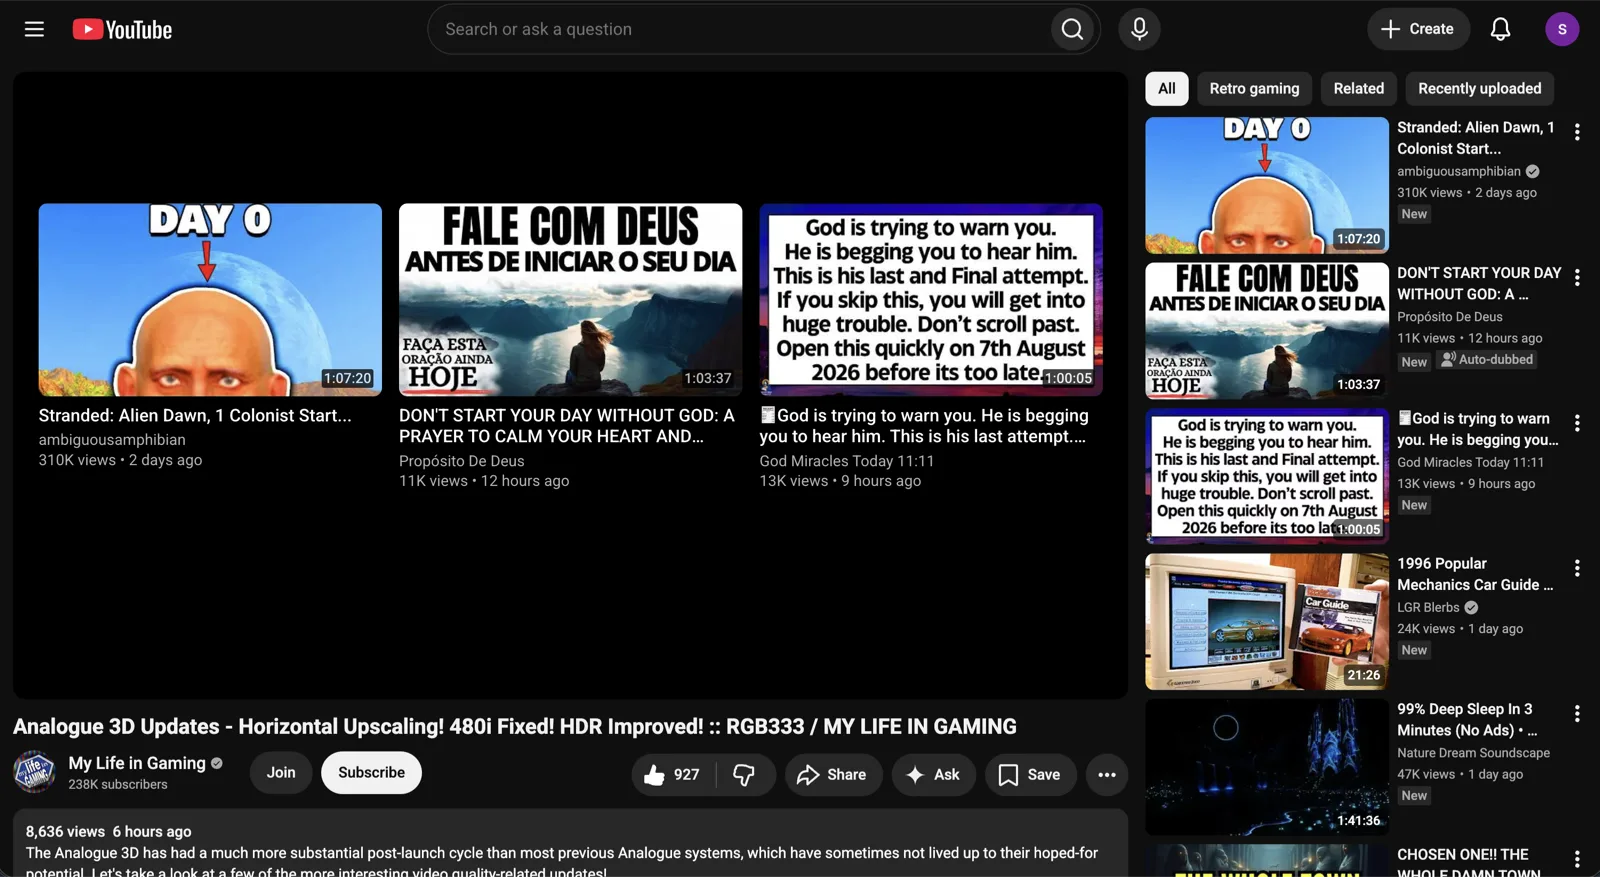Viewport: 1600px width, 877px height.
Task: Save the video to playlist
Action: (1030, 775)
